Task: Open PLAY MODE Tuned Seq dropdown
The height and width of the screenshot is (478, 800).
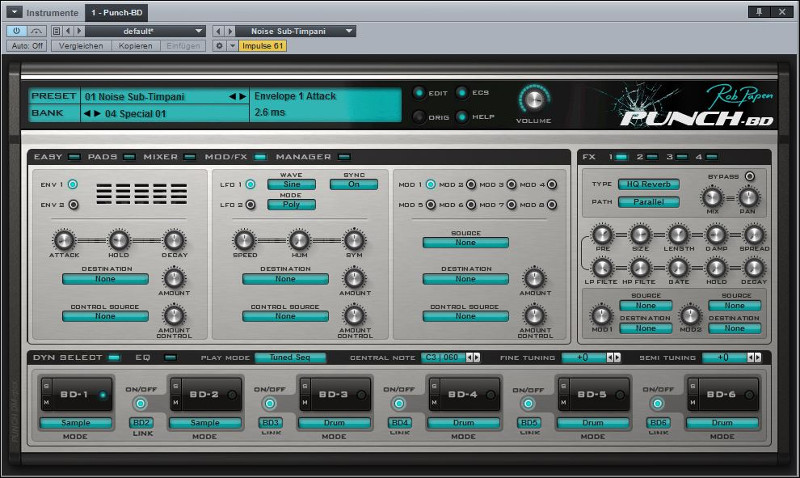Action: click(290, 358)
